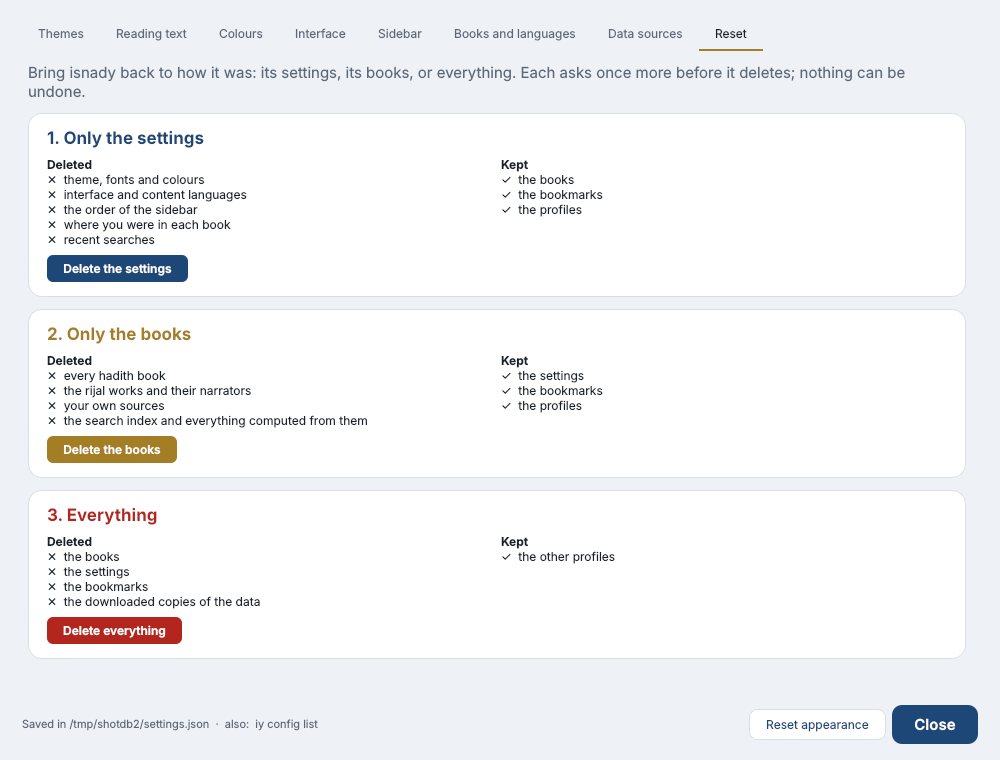This screenshot has height=760, width=1000.
Task: Click 'the other profiles' text
Action: 566,557
